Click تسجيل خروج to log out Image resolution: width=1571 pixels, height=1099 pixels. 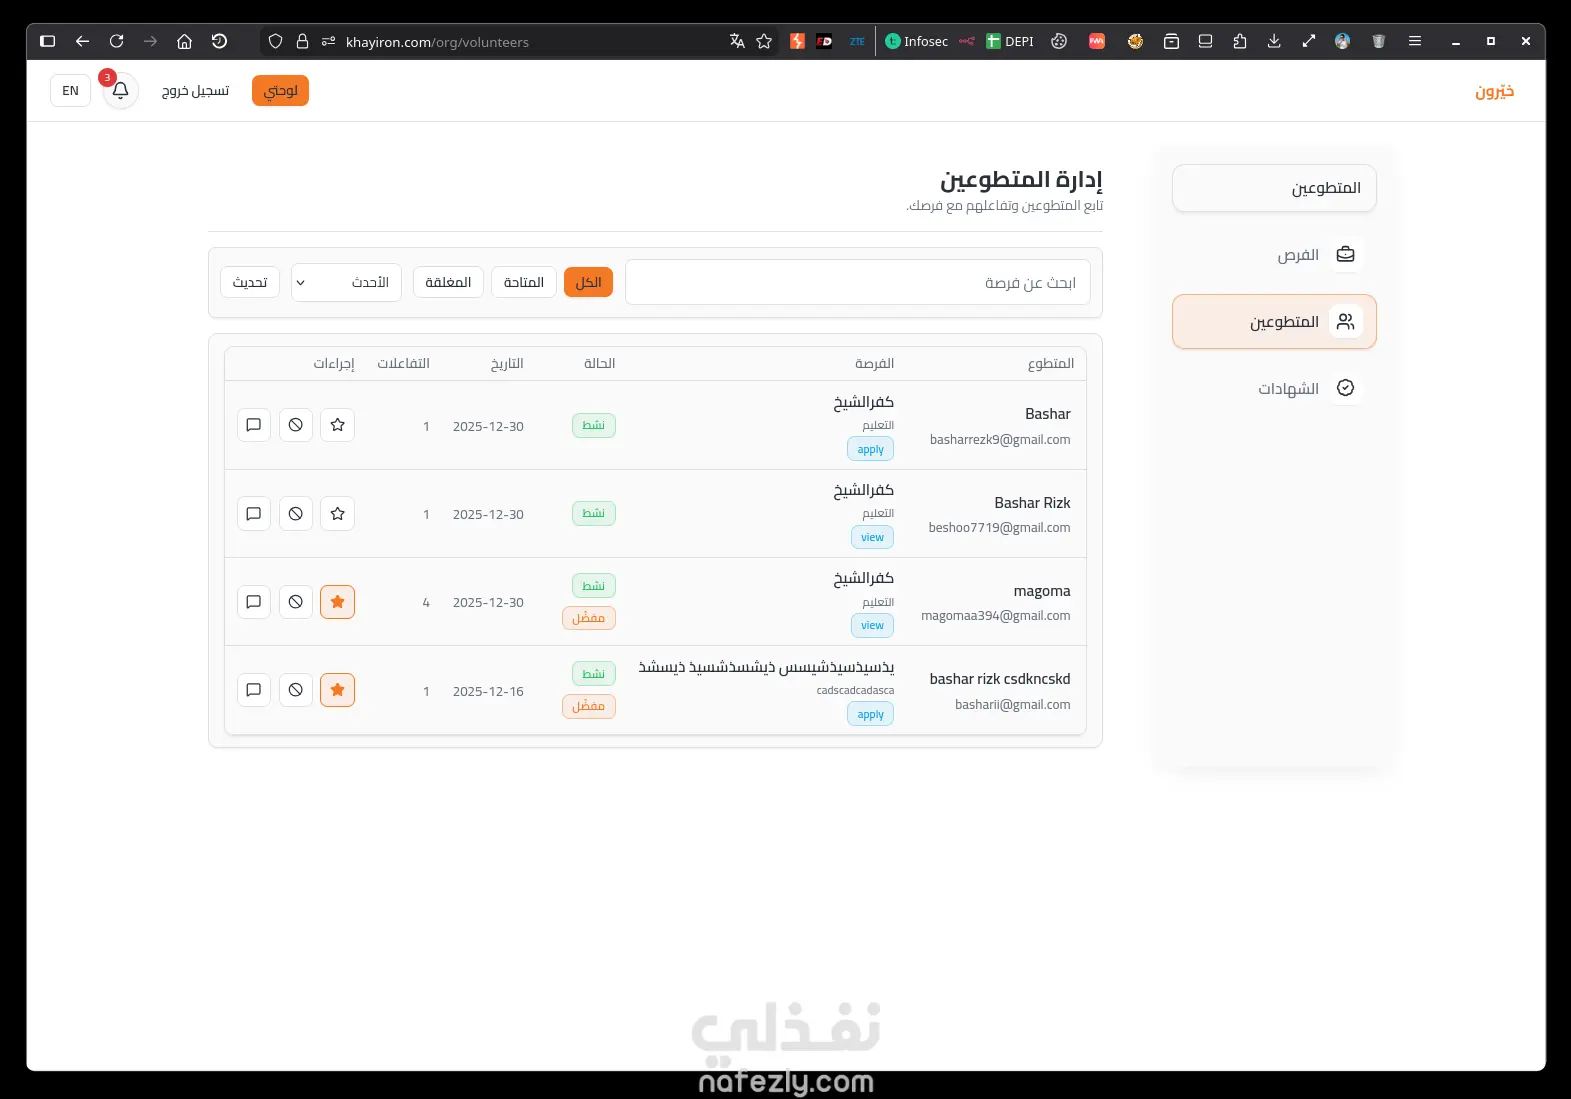(x=195, y=91)
